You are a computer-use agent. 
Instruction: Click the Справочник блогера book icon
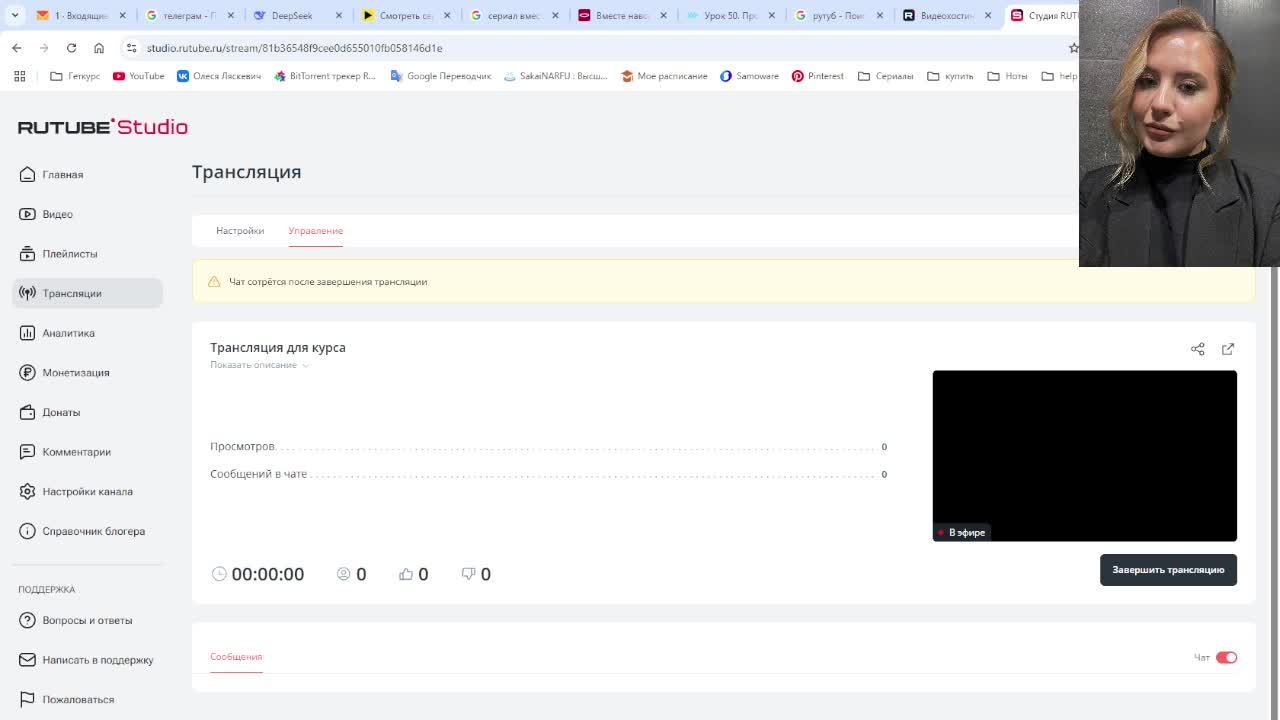27,531
